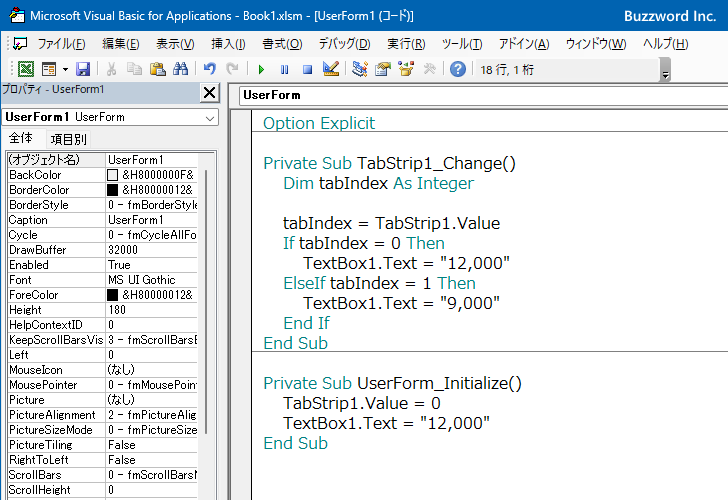Screen dimensions: 728x500
Task: Click the Toolbox hammer-wrench icon
Action: [x=429, y=69]
